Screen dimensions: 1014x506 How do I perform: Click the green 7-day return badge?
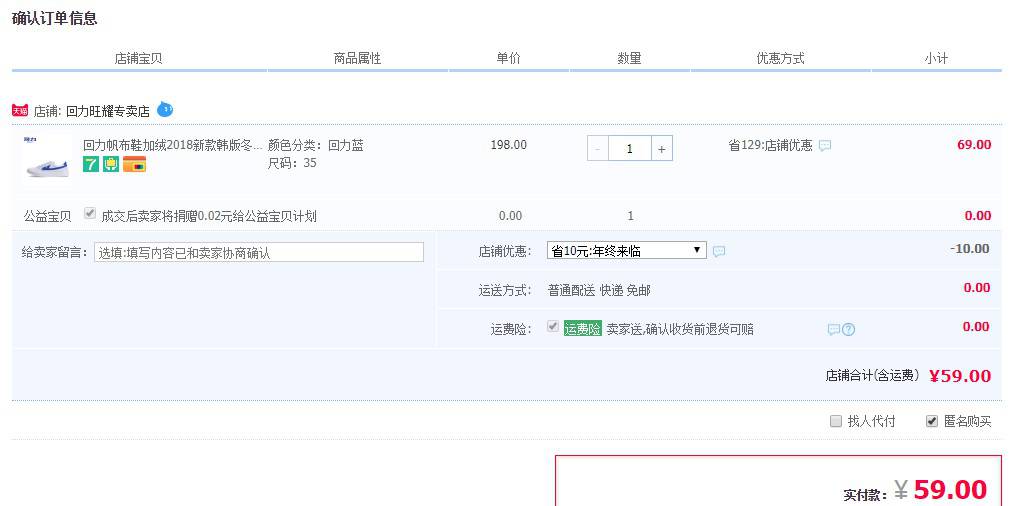(91, 165)
